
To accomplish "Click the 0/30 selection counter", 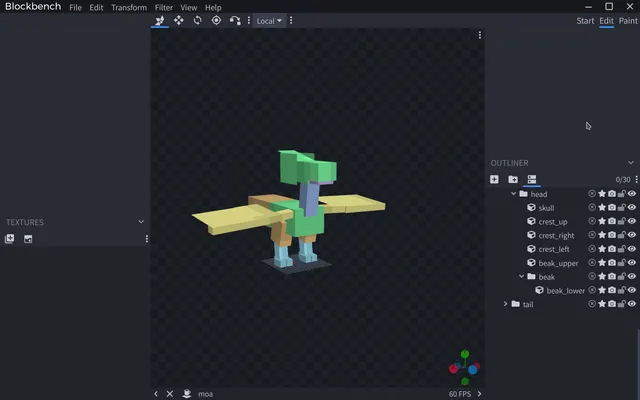I will point(623,180).
